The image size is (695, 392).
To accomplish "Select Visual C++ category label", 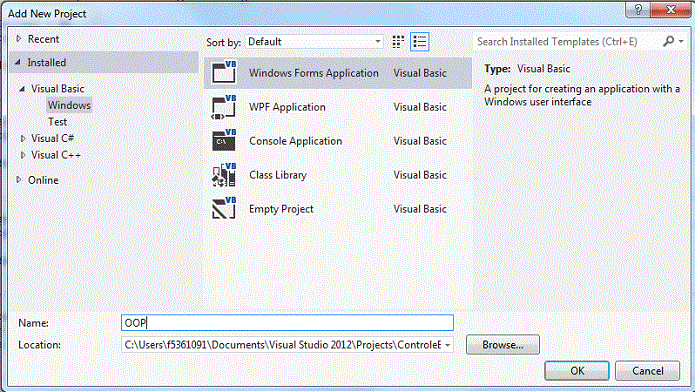I will pos(56,155).
